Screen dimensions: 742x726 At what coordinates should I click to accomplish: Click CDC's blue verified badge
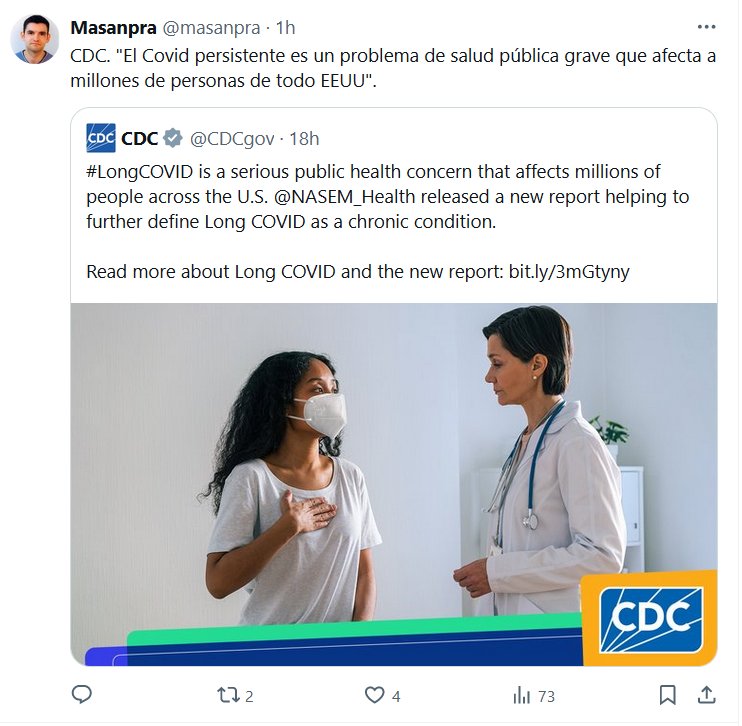173,138
